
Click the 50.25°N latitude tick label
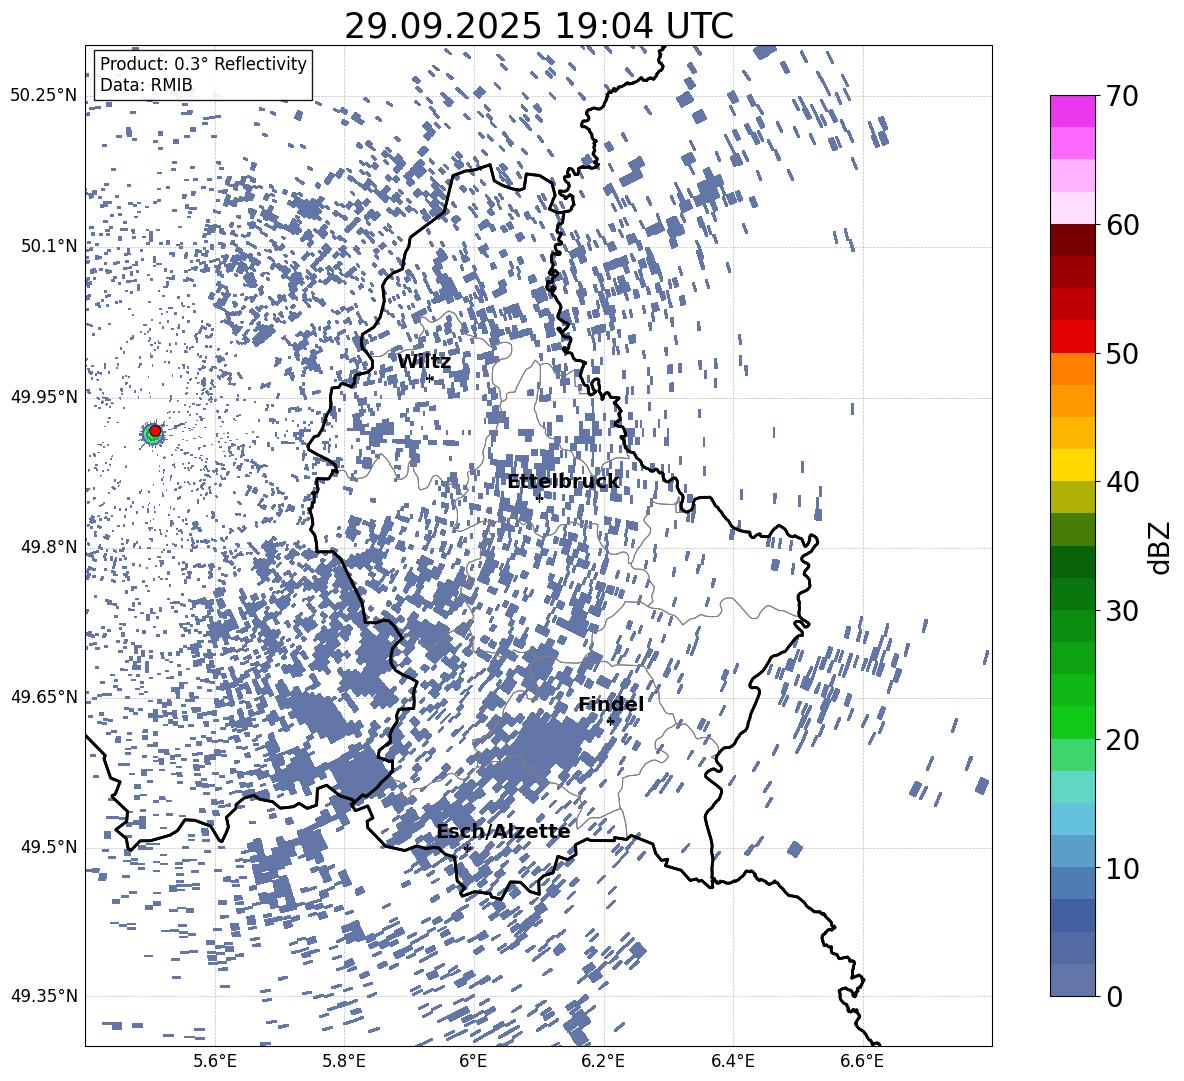[x=44, y=96]
